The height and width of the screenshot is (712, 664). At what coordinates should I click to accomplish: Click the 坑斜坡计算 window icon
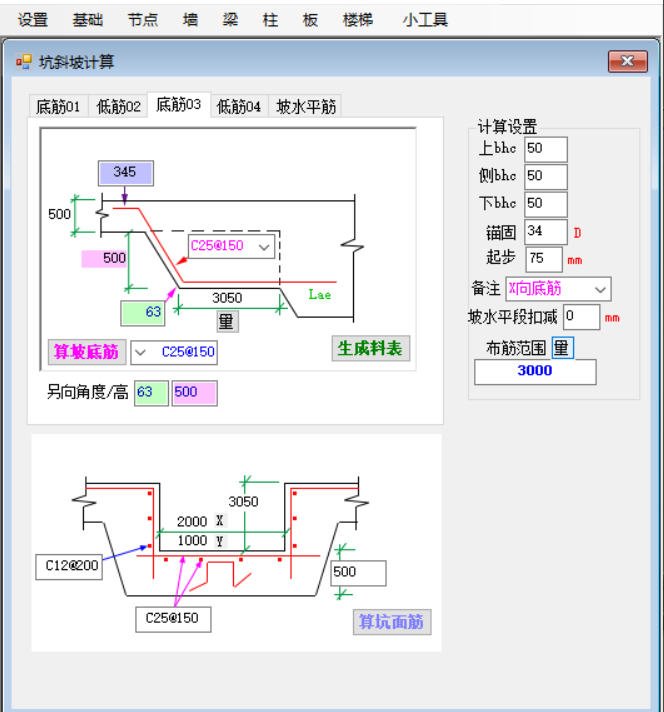[24, 61]
